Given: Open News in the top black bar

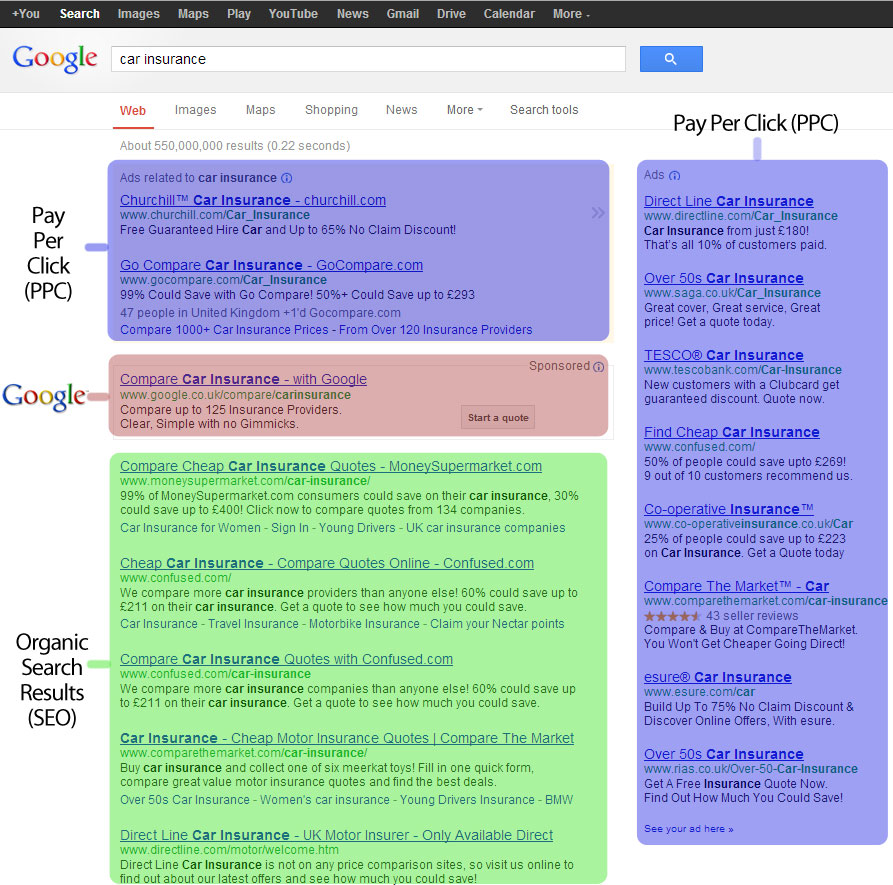Looking at the screenshot, I should pyautogui.click(x=353, y=14).
